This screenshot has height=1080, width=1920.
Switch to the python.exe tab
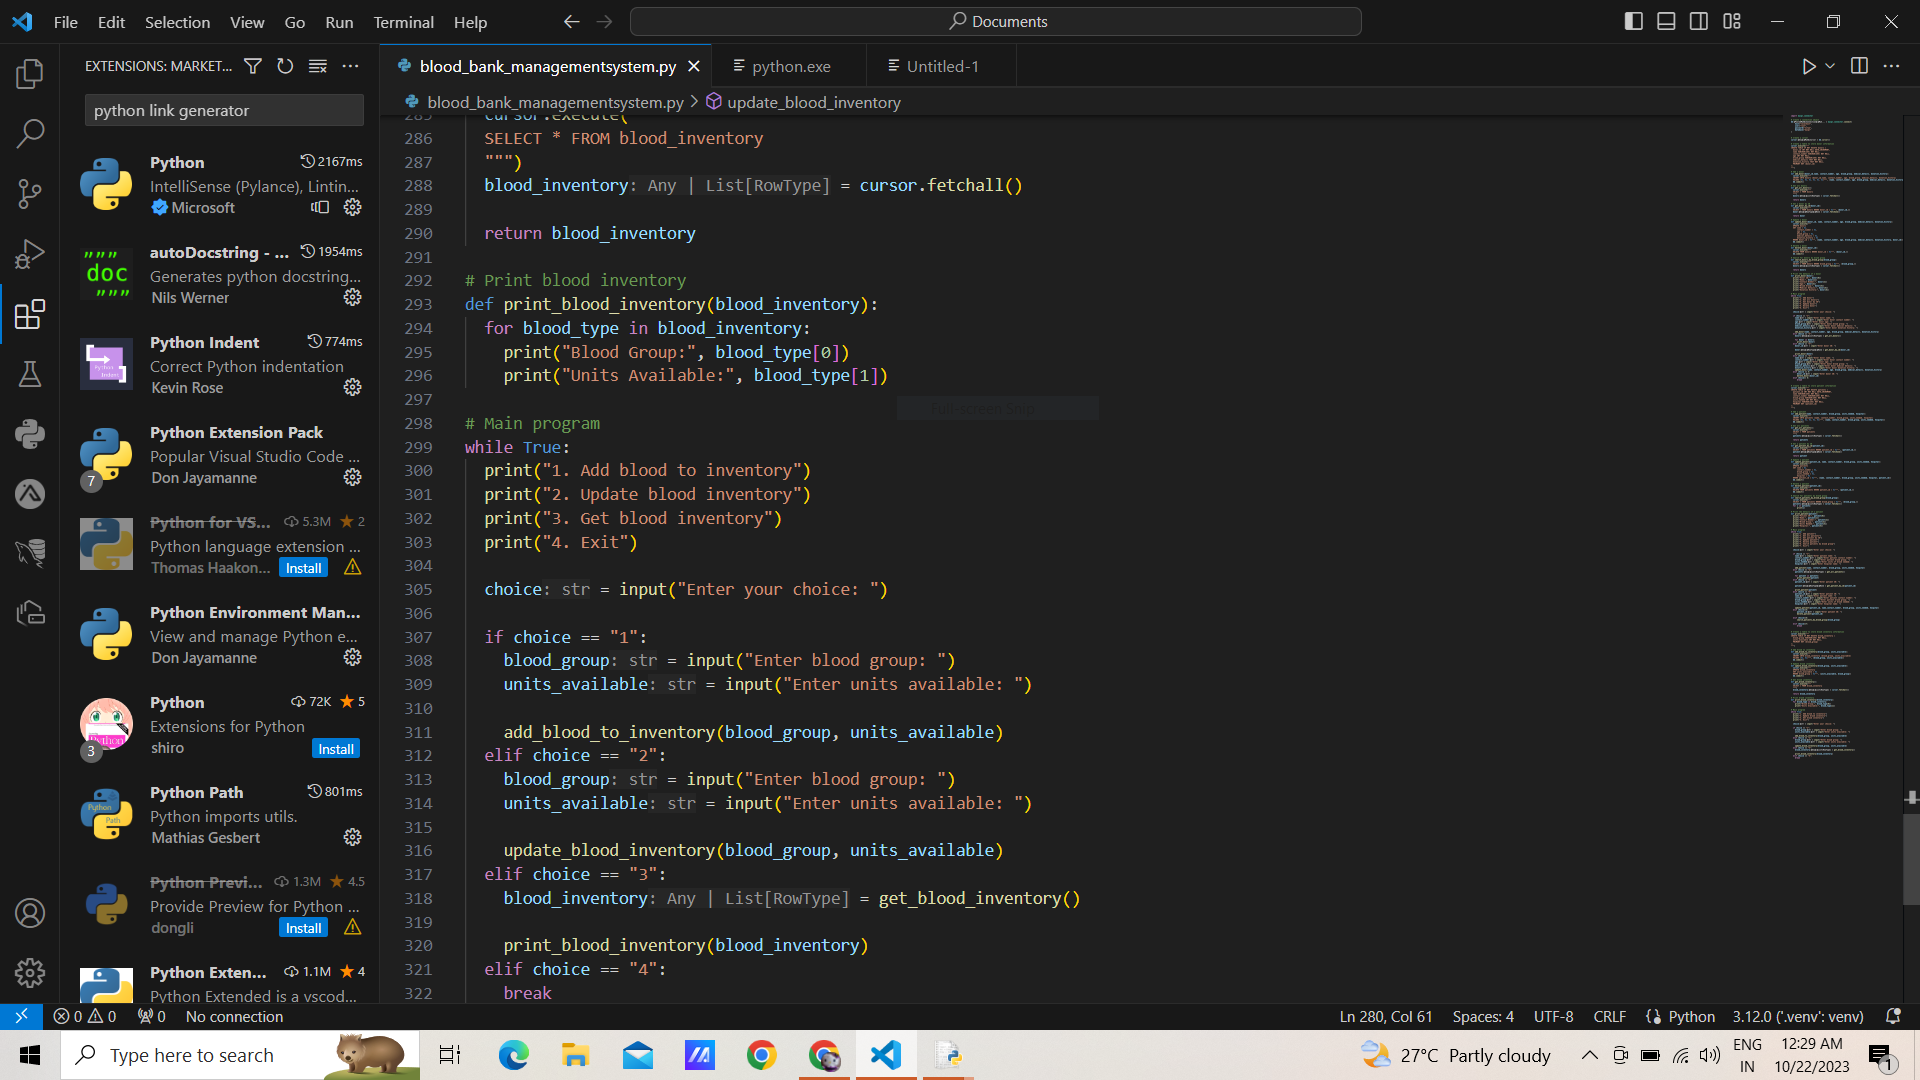coord(790,66)
